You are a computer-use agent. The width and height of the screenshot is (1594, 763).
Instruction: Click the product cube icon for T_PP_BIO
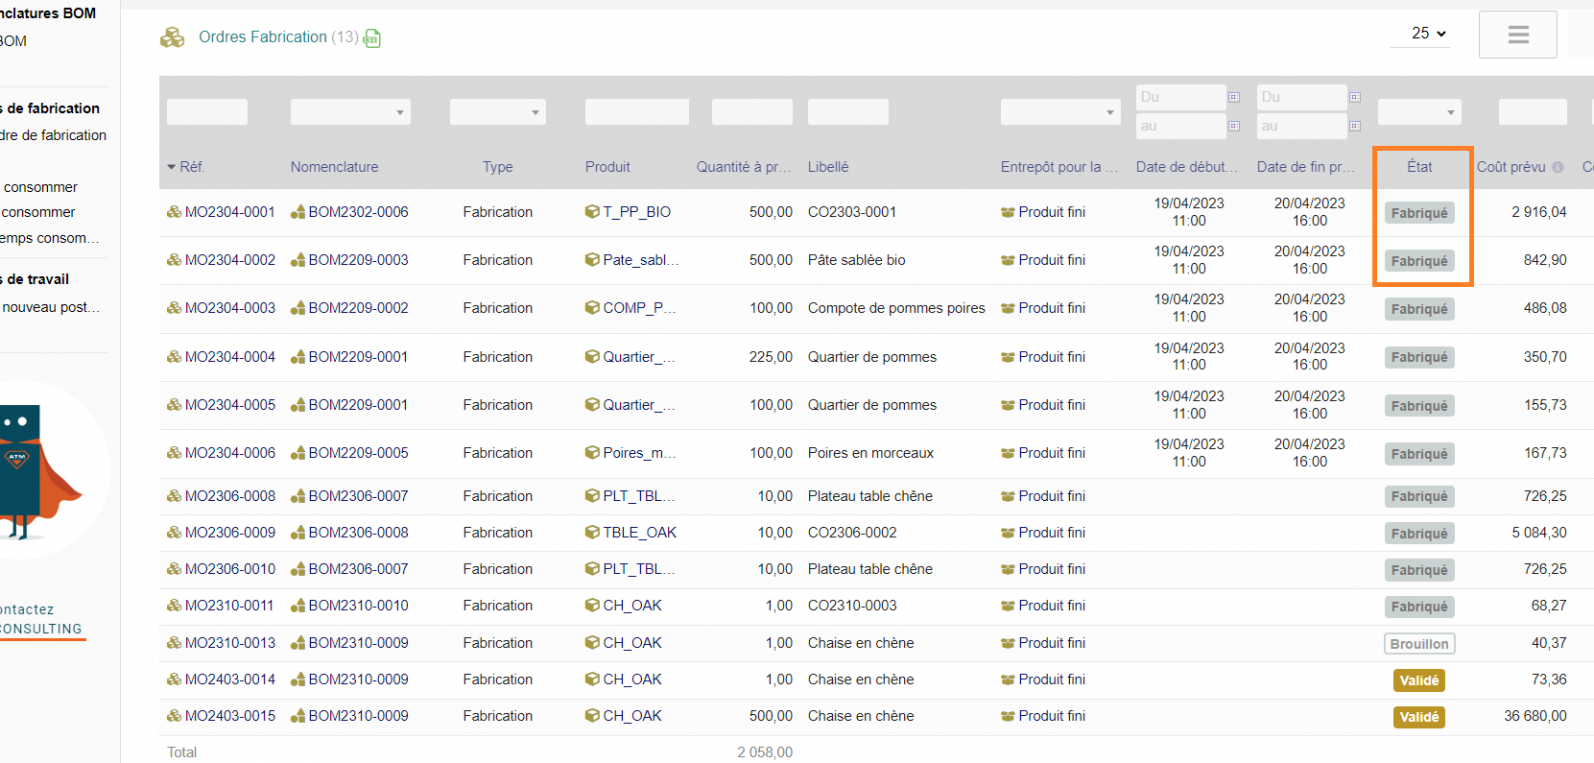(592, 212)
